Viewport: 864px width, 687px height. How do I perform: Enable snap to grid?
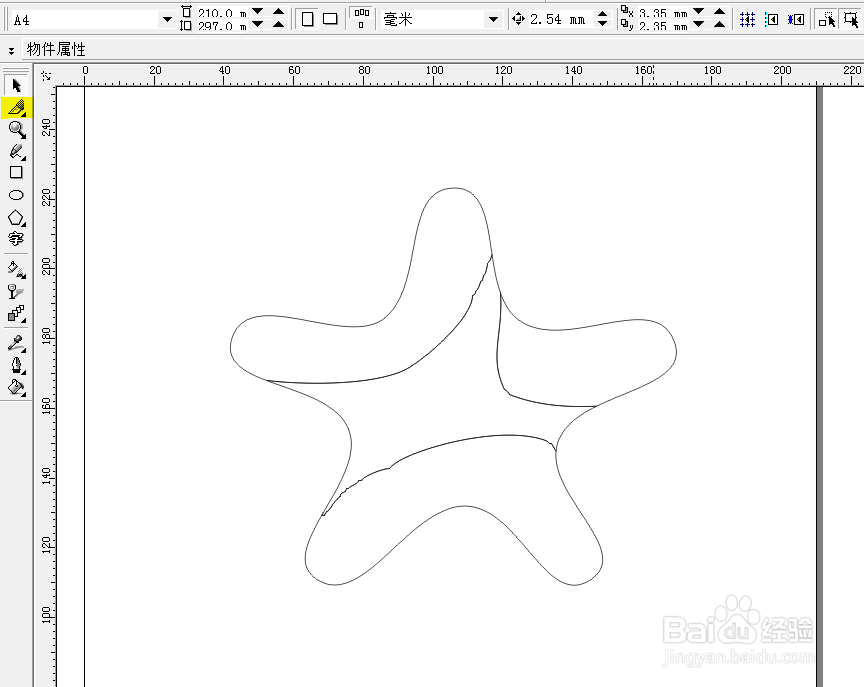(x=746, y=18)
